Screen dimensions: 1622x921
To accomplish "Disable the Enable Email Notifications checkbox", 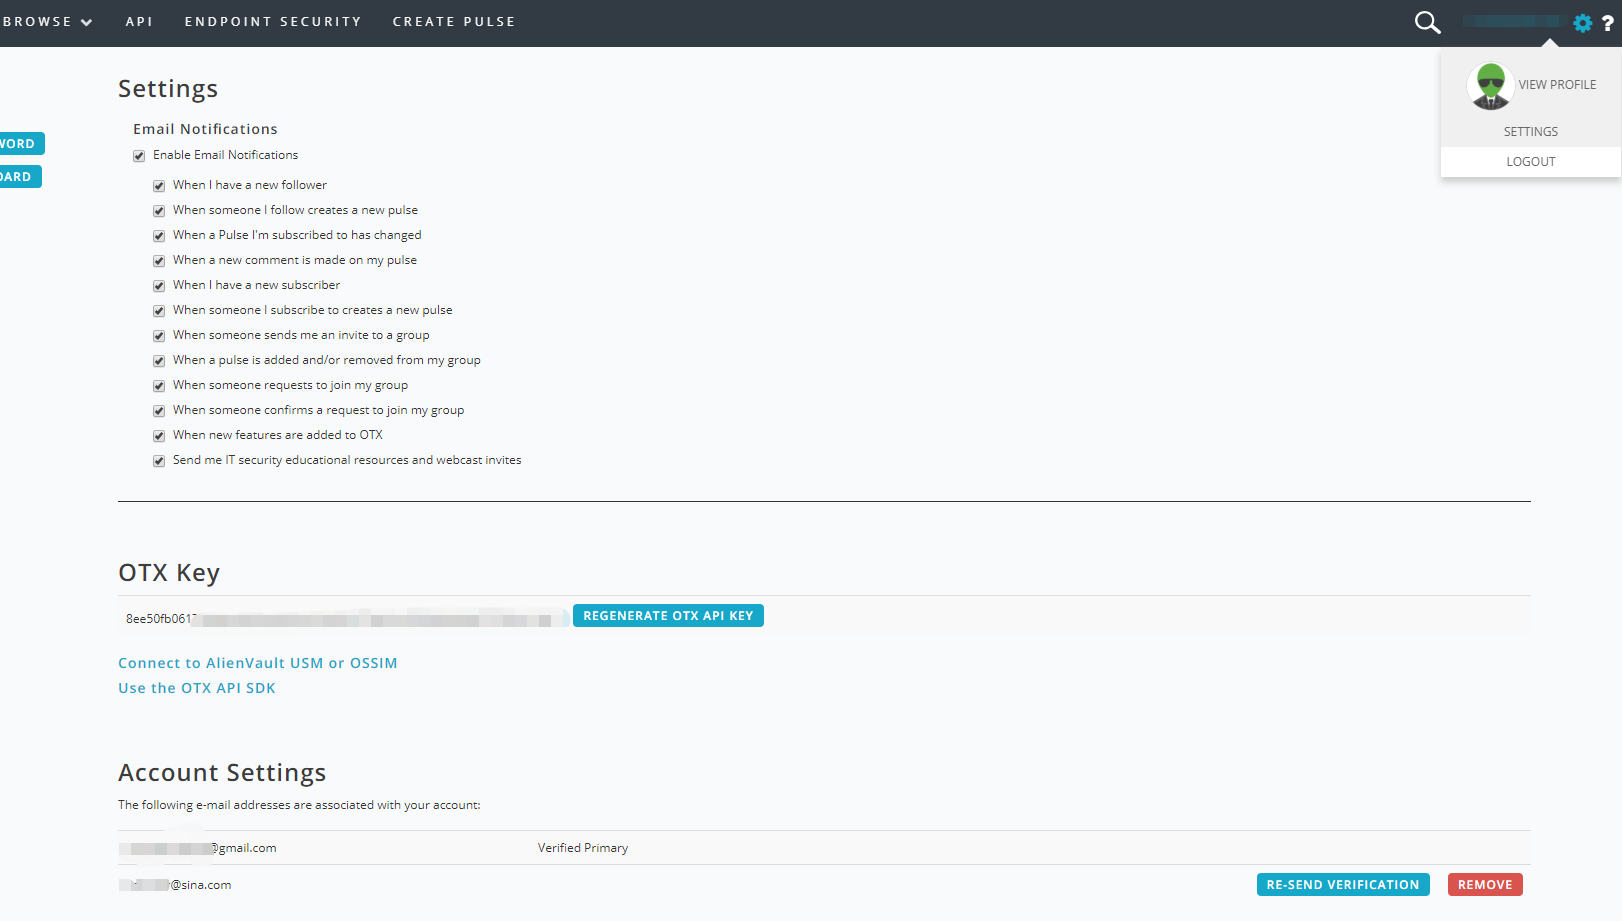I will coord(139,156).
